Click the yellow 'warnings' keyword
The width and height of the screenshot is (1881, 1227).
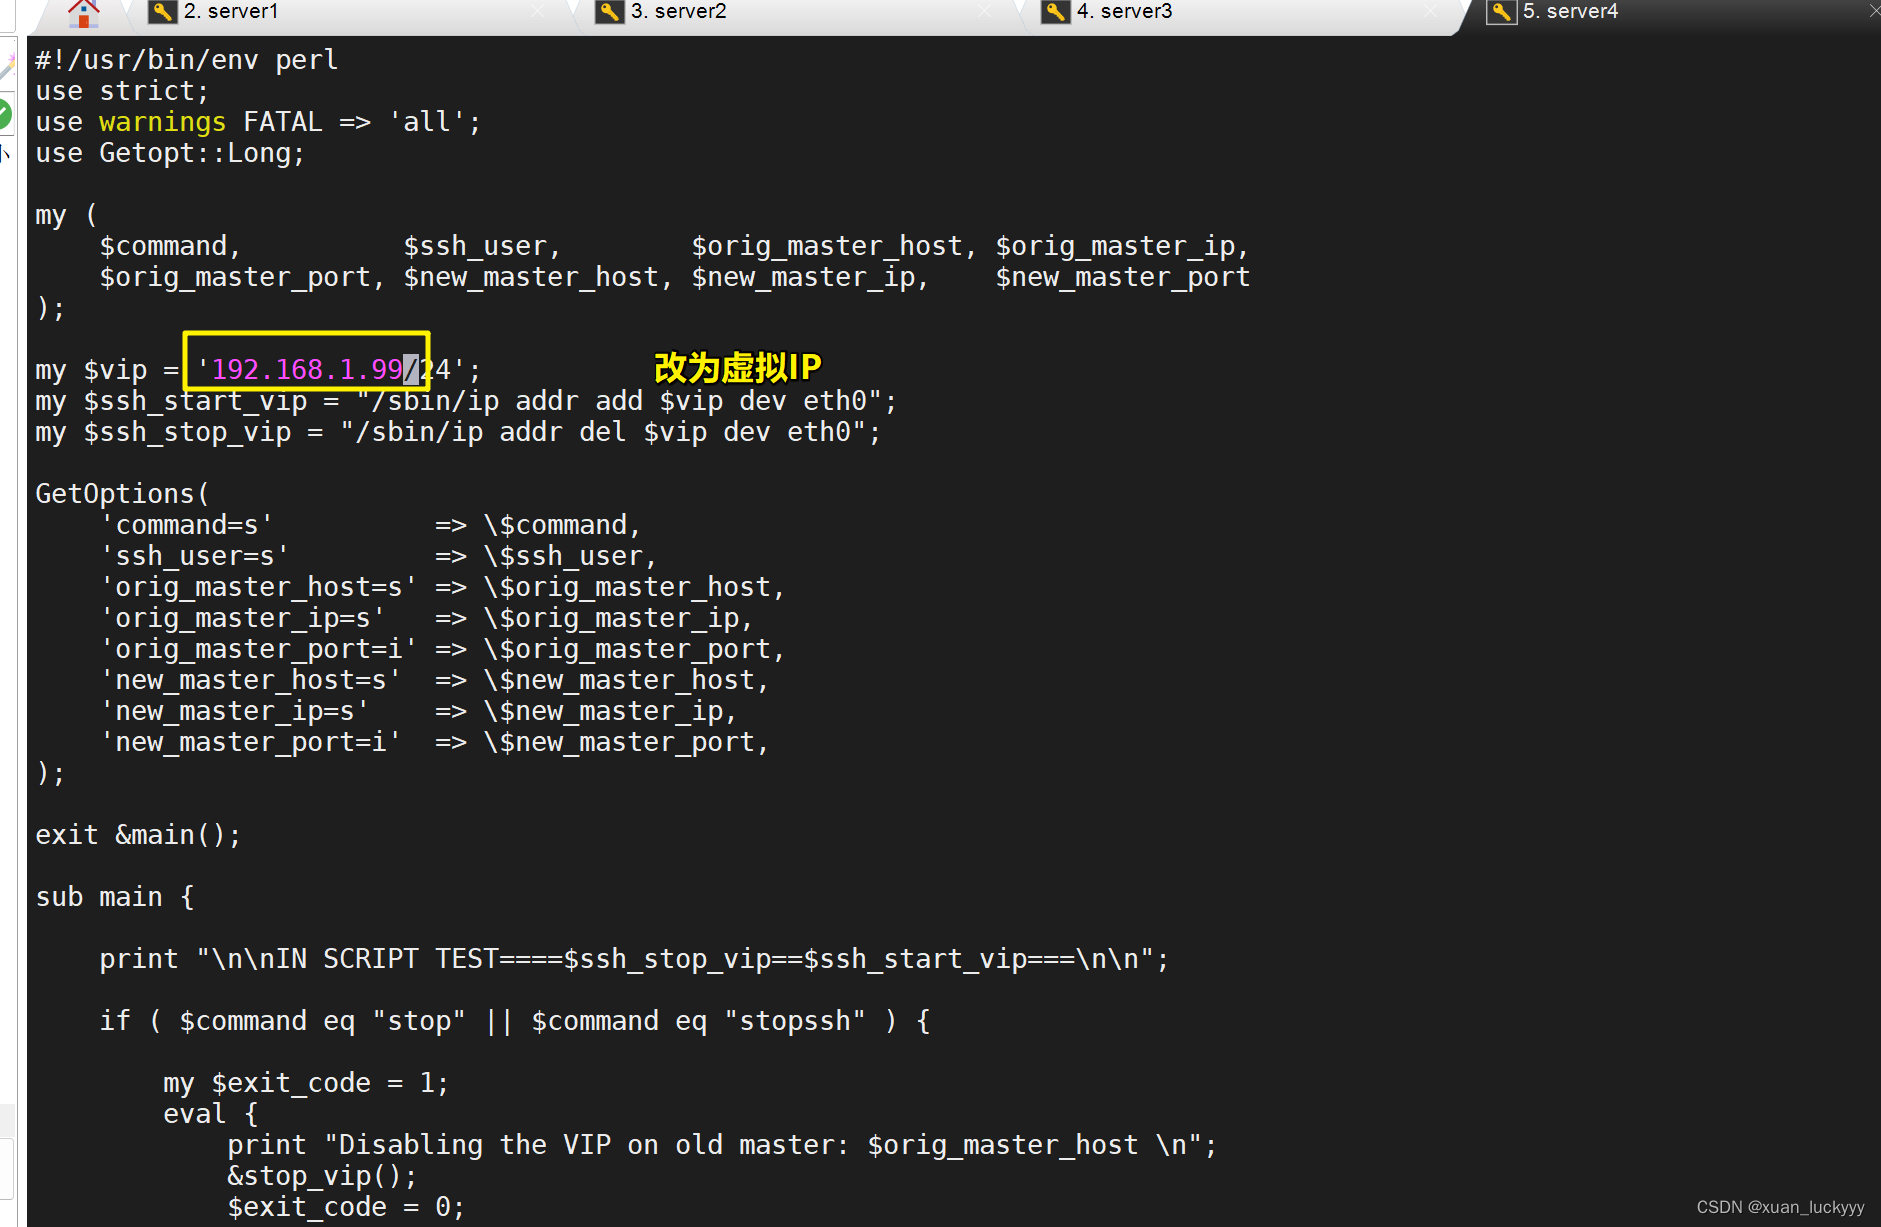tap(163, 122)
